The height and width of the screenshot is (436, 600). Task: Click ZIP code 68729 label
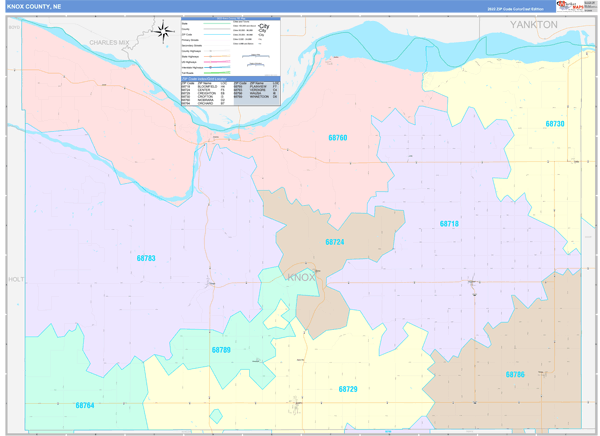(x=348, y=388)
